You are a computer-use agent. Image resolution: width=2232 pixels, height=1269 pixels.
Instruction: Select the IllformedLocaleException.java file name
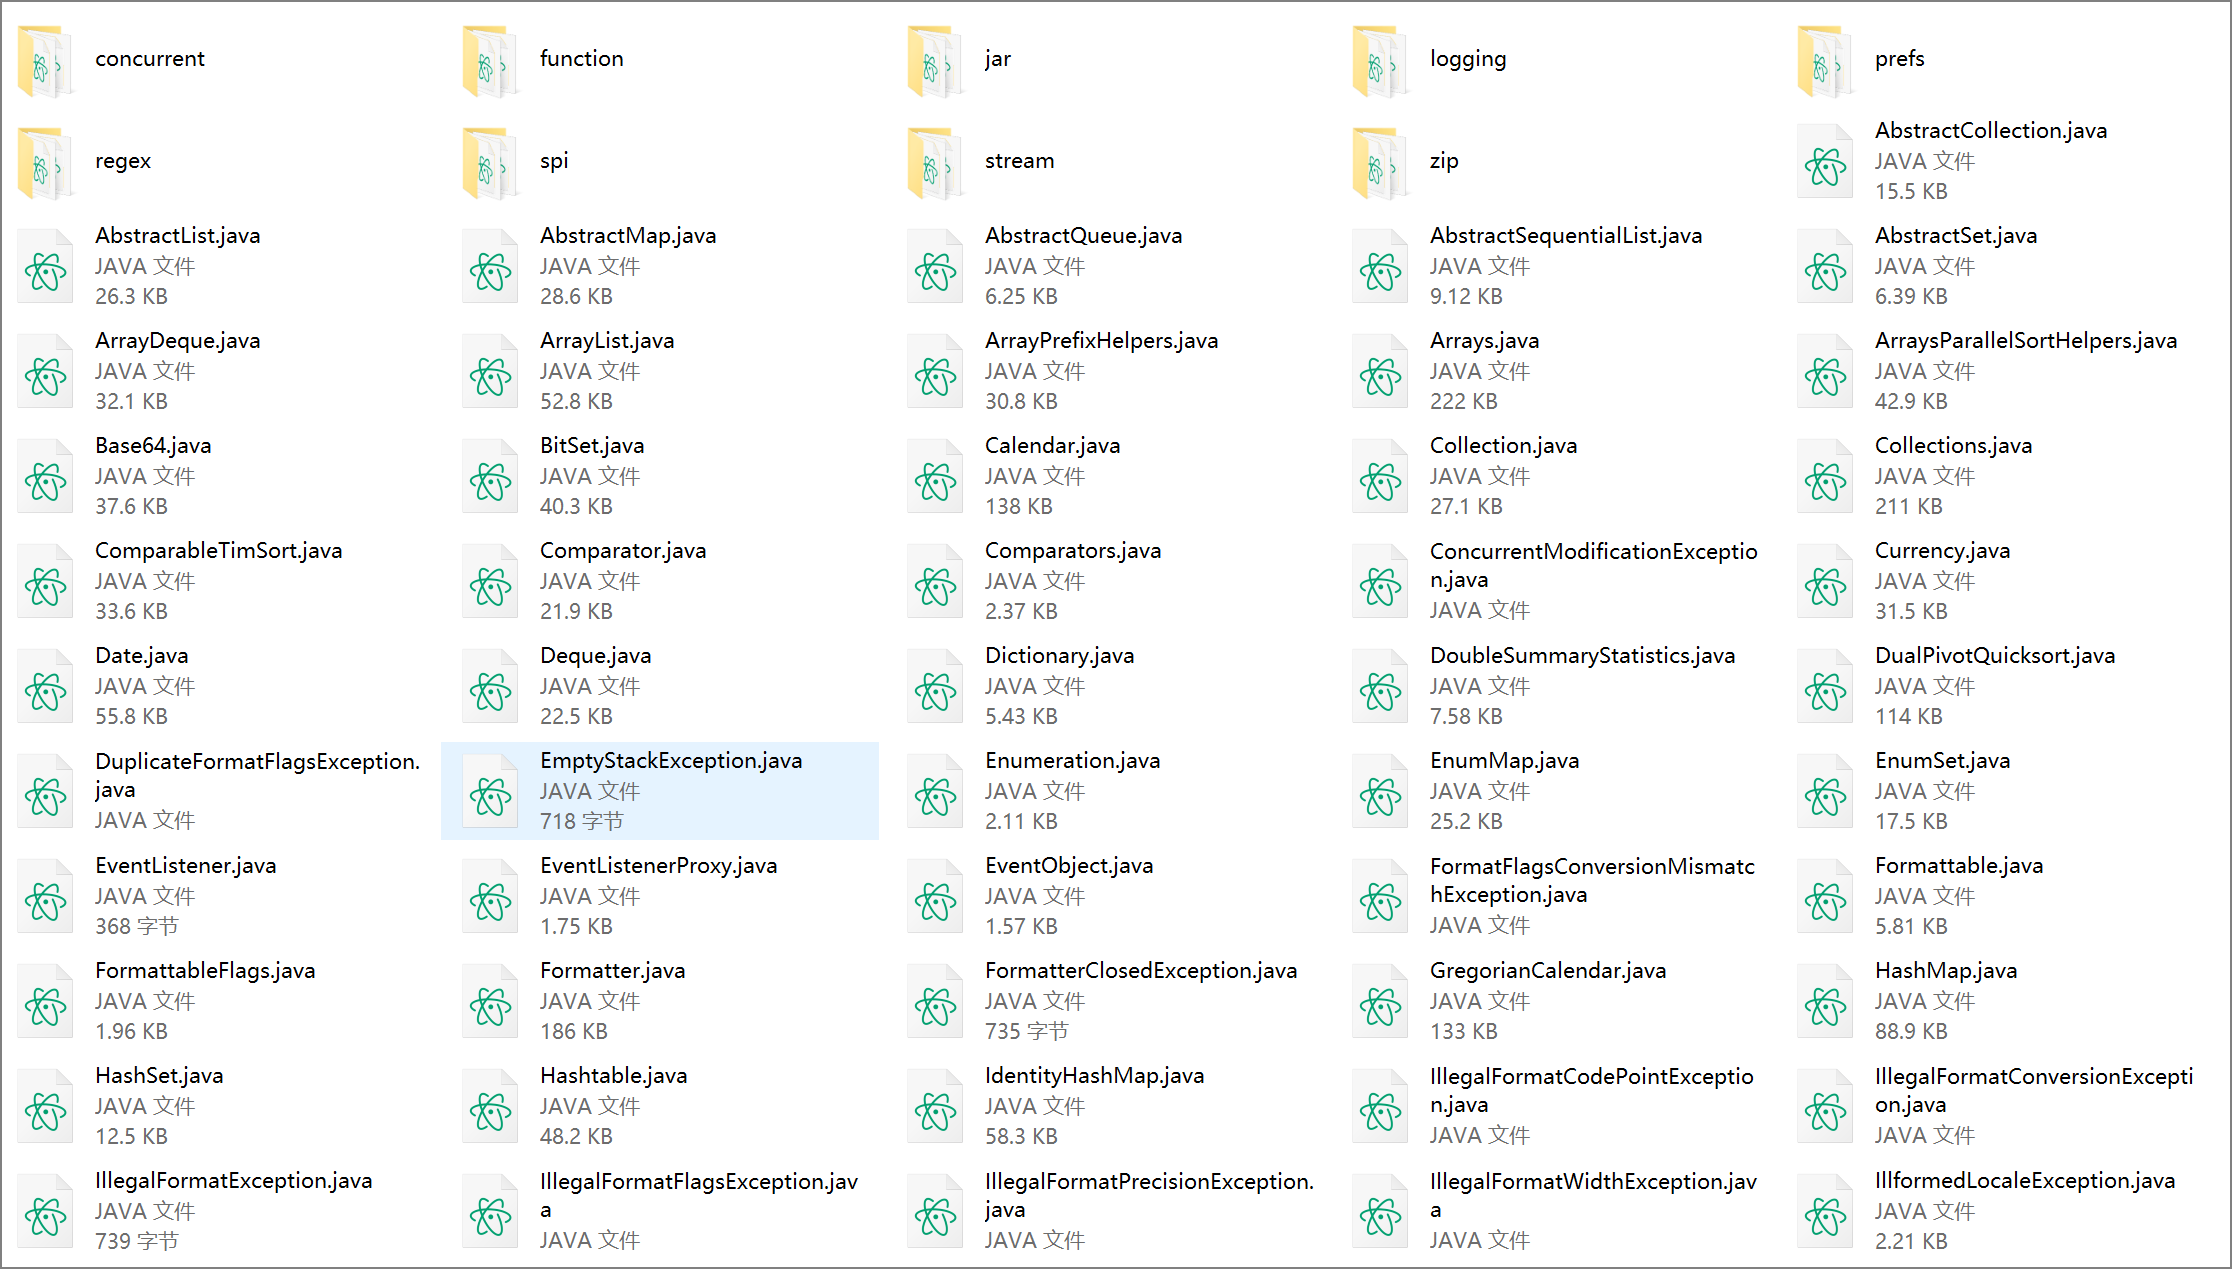tap(2025, 1181)
